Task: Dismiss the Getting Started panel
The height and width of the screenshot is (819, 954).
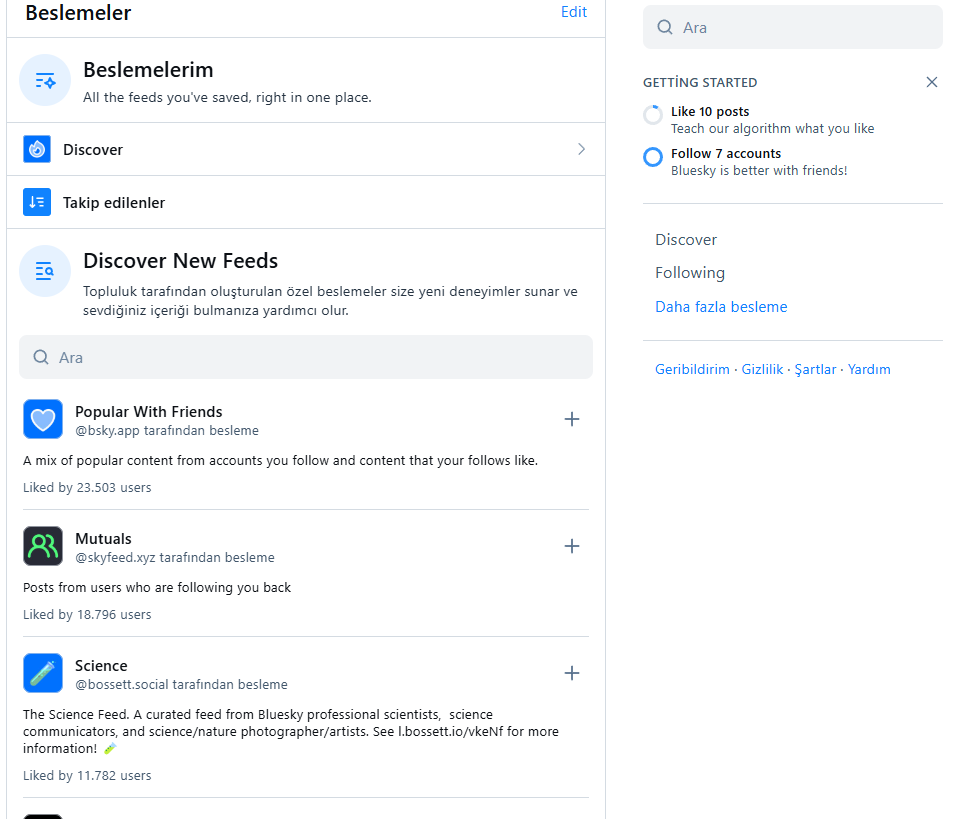Action: (932, 82)
